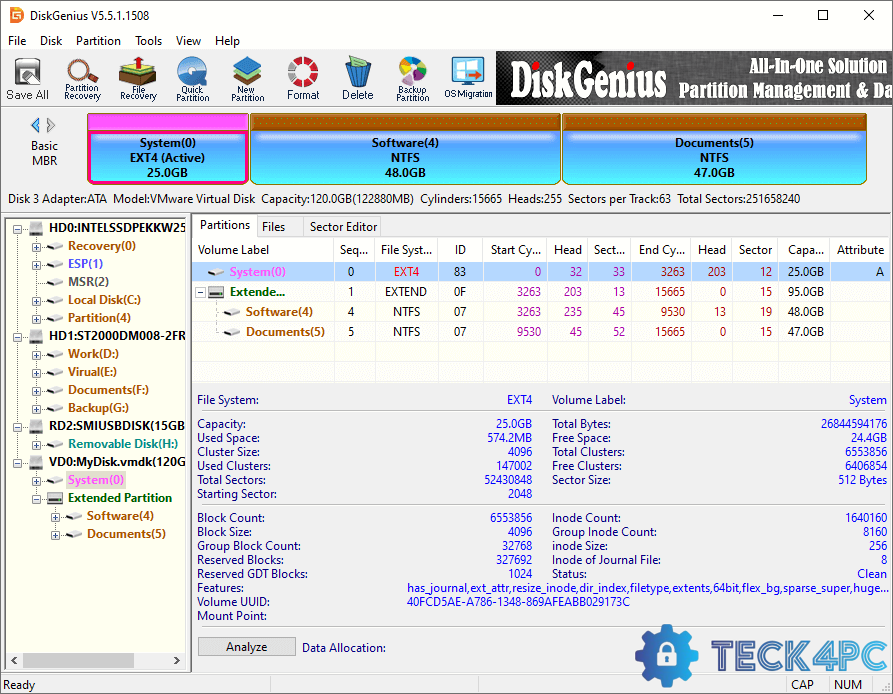The height and width of the screenshot is (694, 893).
Task: Collapse the HD0 INTEL SSD disk node
Action: [x=18, y=229]
